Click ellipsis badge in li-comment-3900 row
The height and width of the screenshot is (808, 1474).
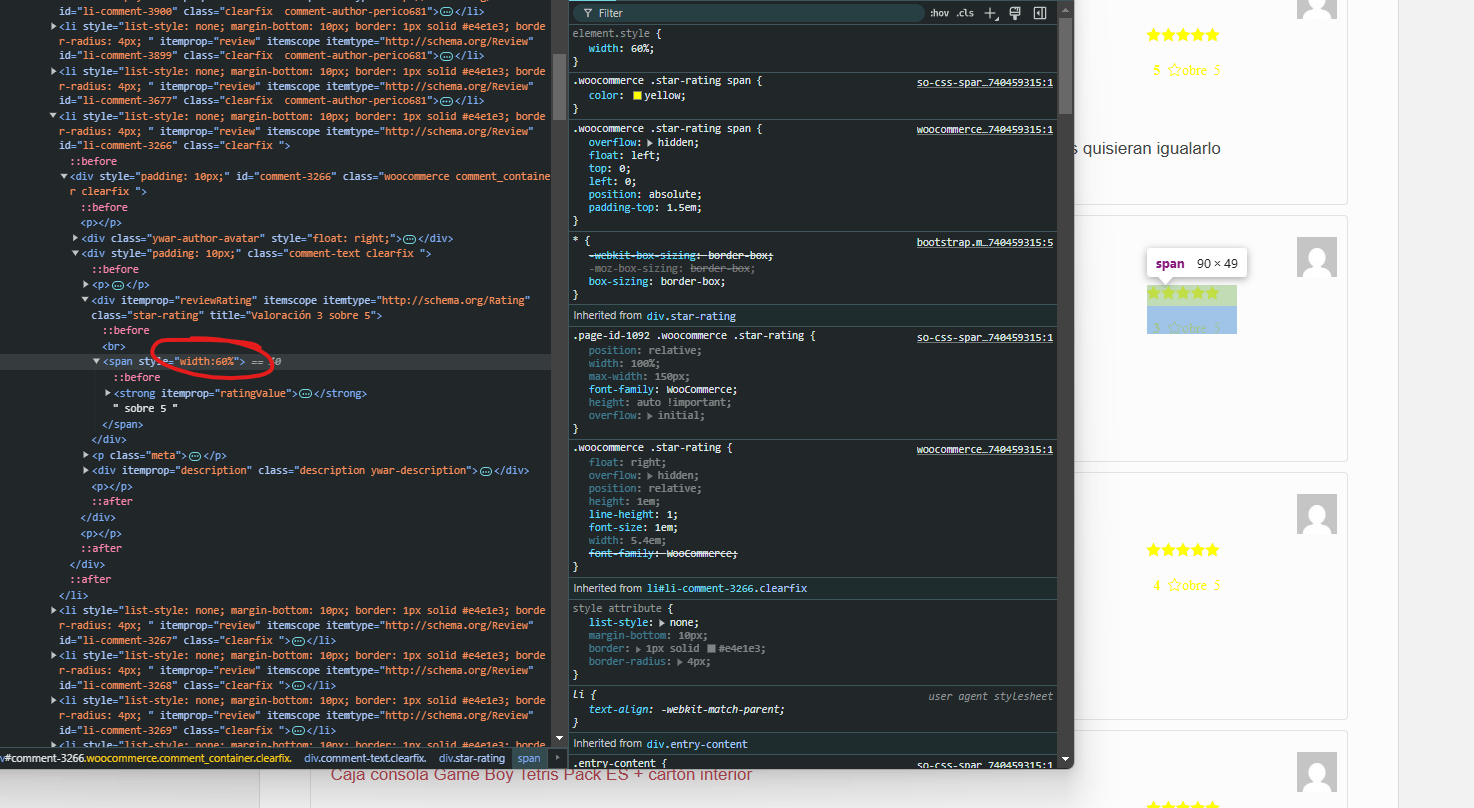point(446,11)
